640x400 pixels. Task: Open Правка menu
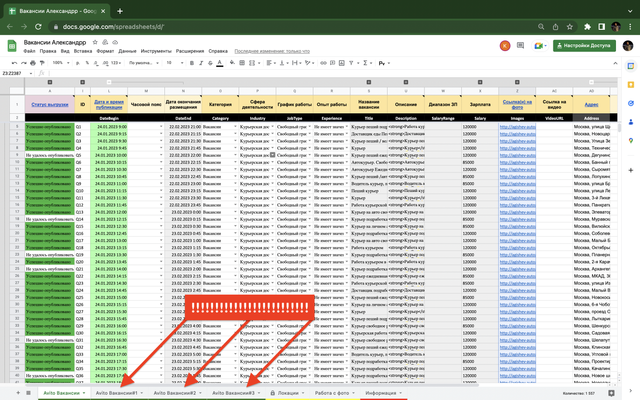coord(48,51)
